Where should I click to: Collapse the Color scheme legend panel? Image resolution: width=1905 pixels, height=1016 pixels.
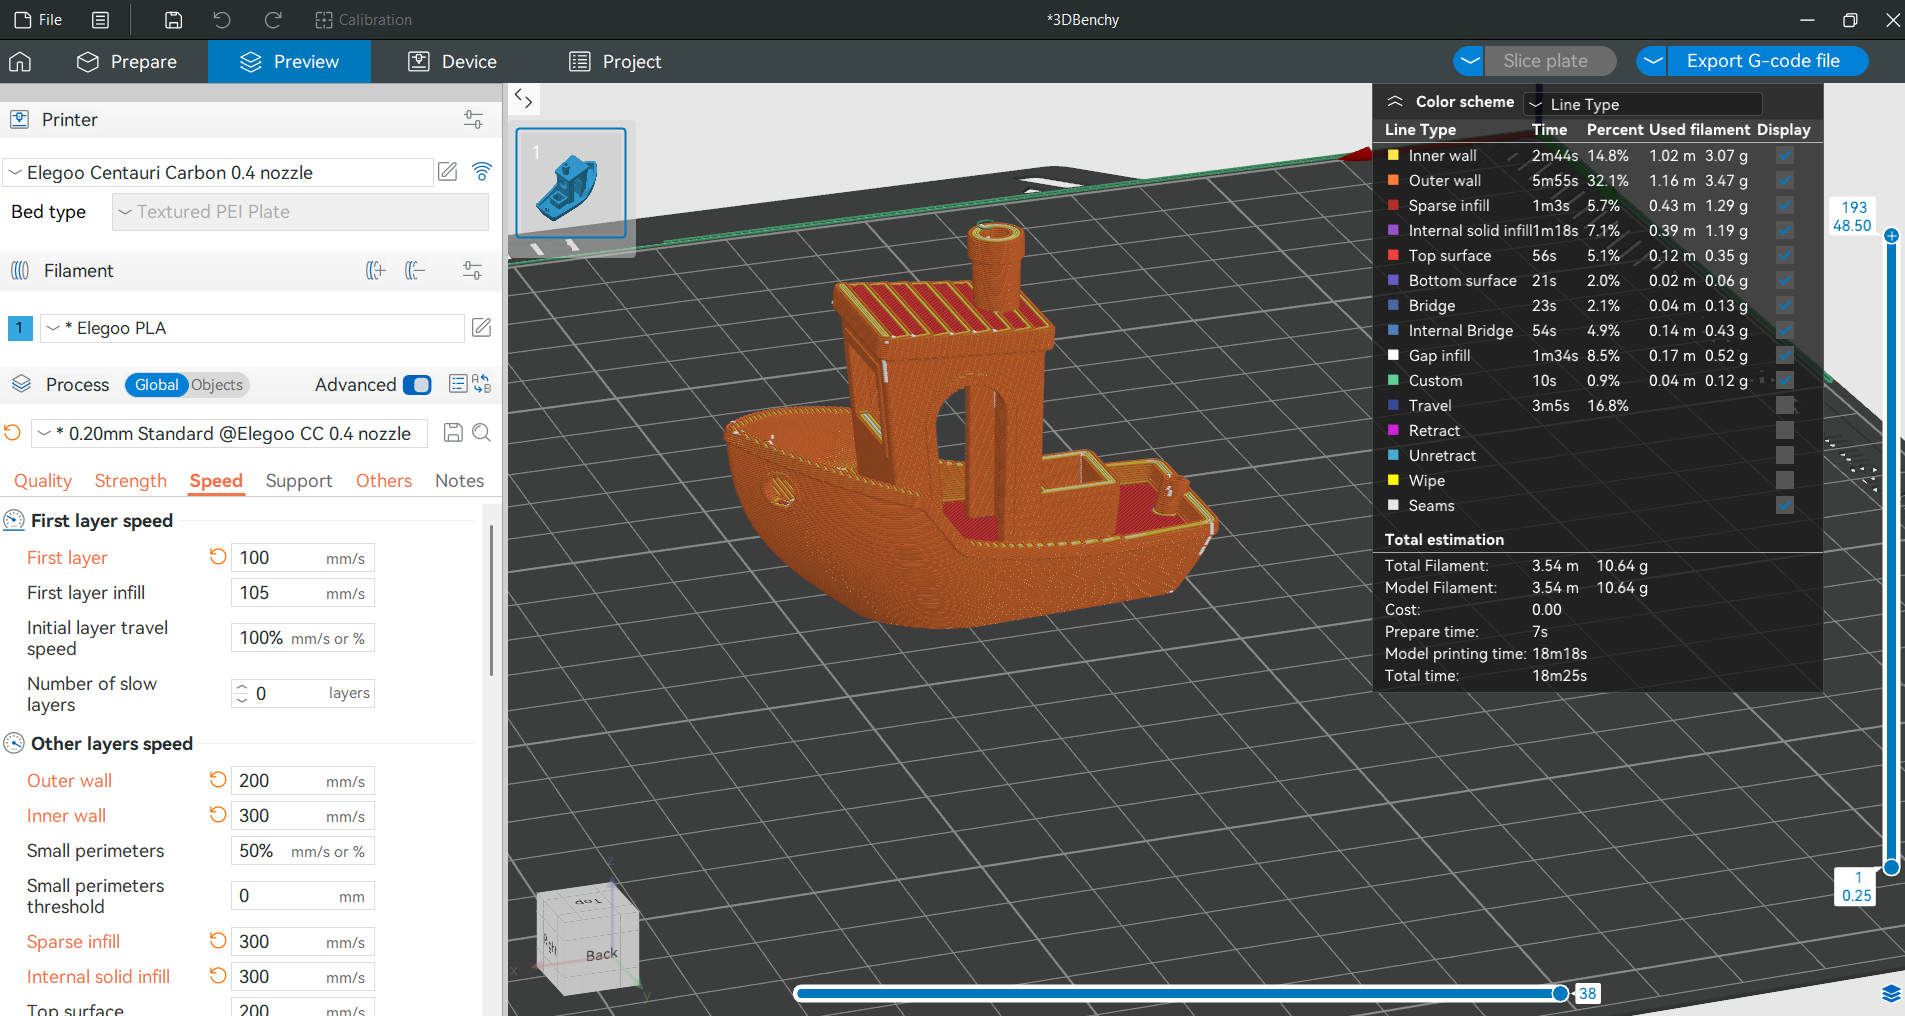(1395, 102)
